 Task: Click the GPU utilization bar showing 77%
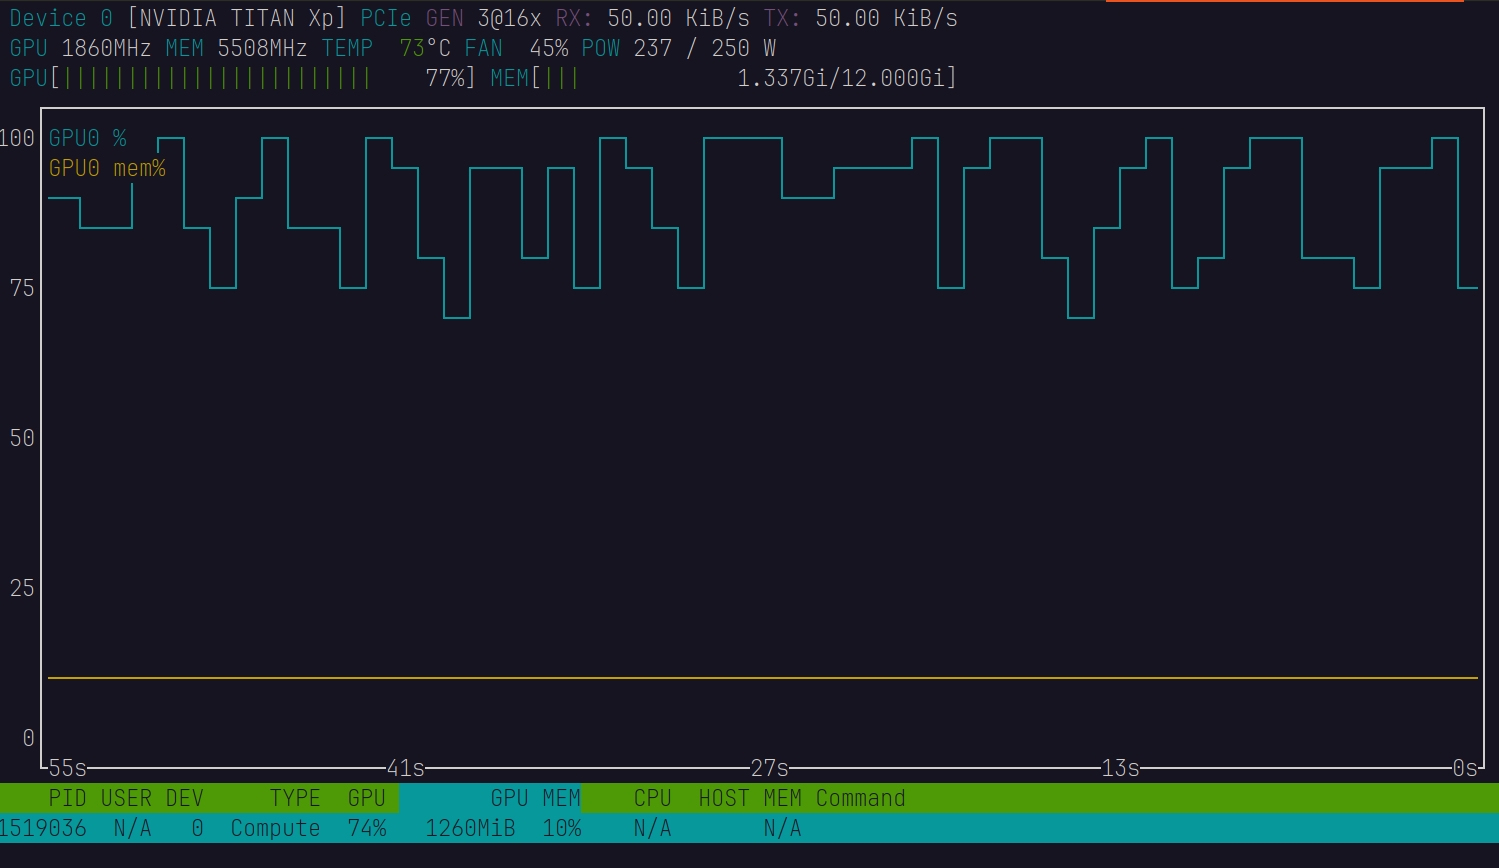coord(242,78)
